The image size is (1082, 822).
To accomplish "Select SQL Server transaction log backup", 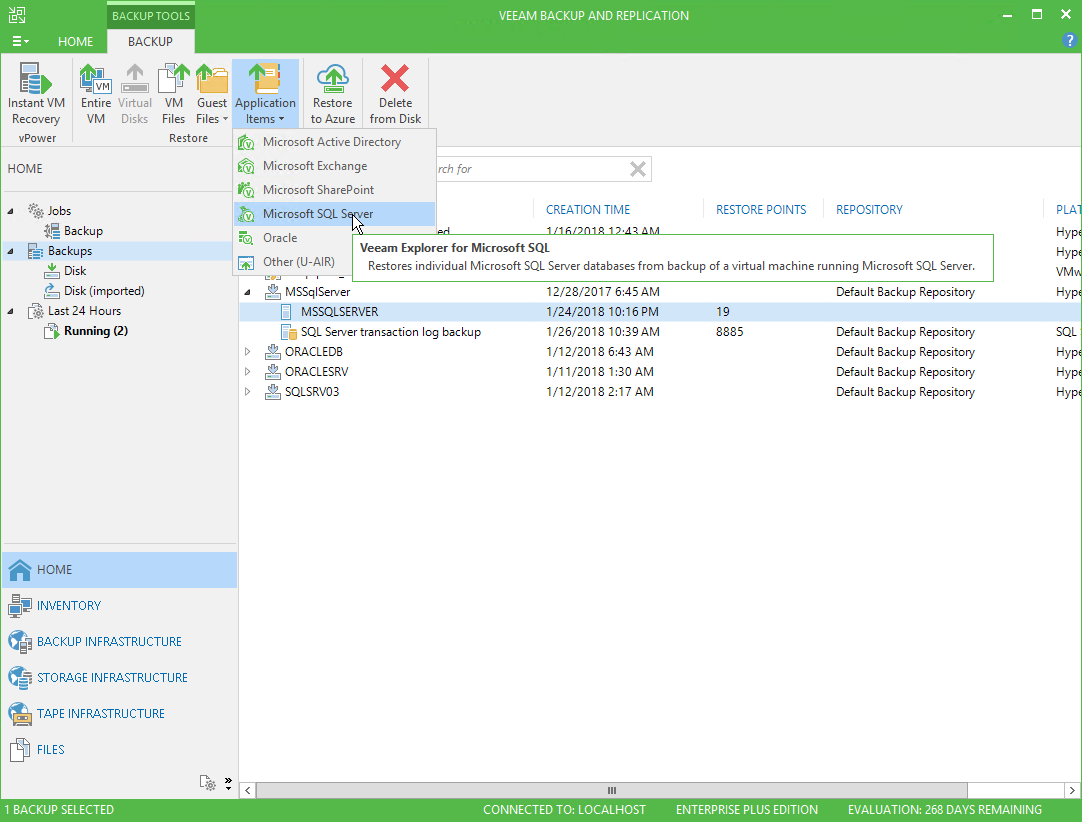I will pyautogui.click(x=391, y=332).
